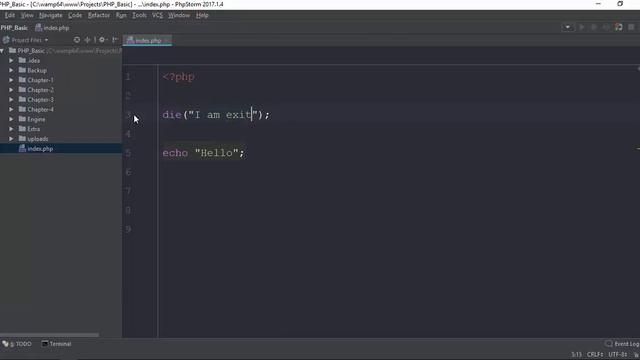Image resolution: width=640 pixels, height=360 pixels.
Task: Click the Debug icon in toolbar
Action: coord(594,27)
